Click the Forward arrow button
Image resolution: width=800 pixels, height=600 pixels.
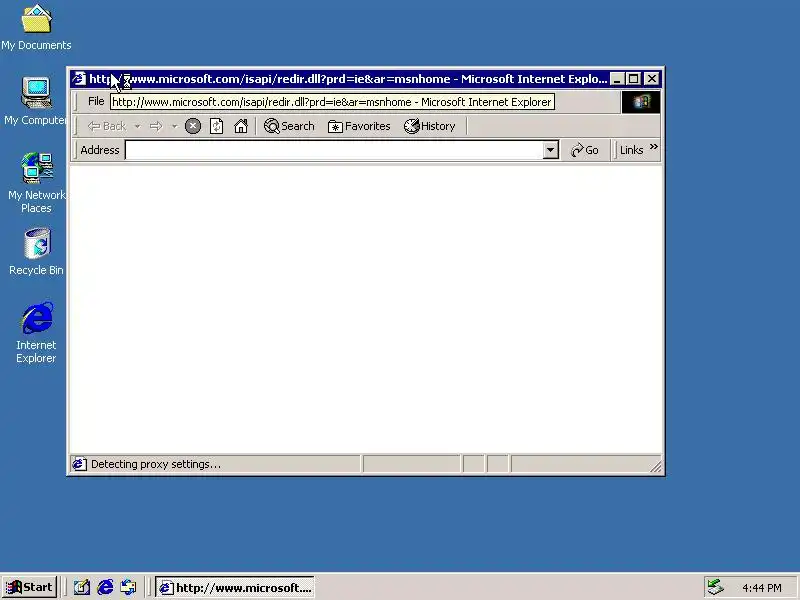(x=156, y=126)
